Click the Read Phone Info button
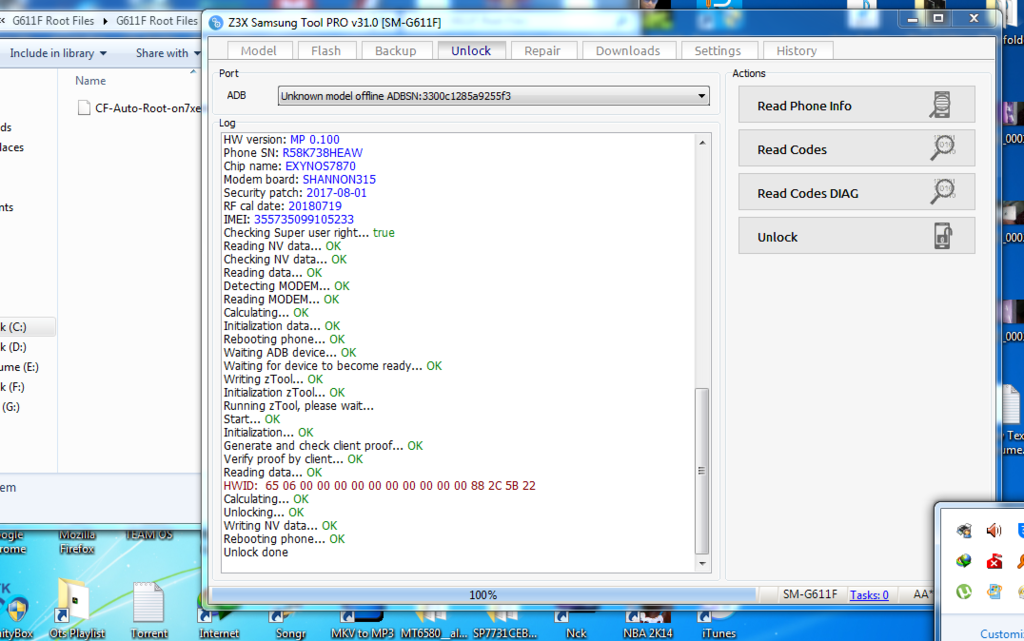Image resolution: width=1024 pixels, height=641 pixels. click(x=856, y=105)
